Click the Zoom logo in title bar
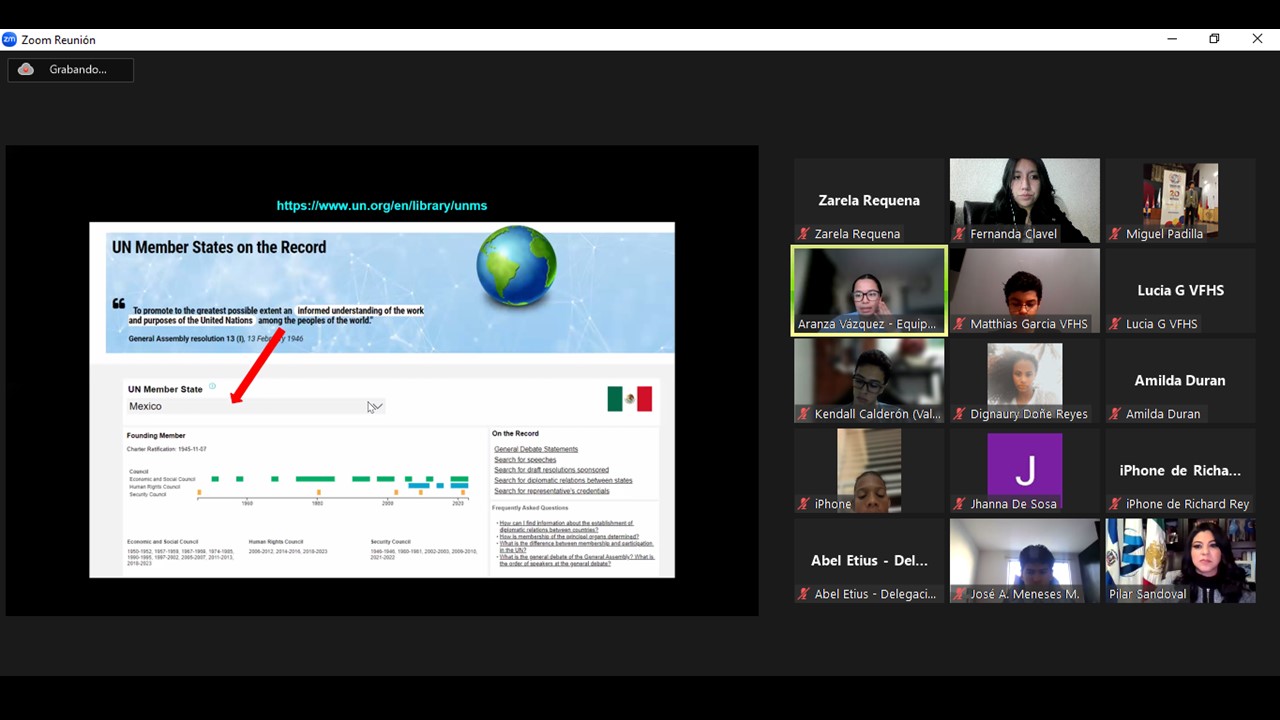Screen dimensions: 1280x720 pyautogui.click(x=10, y=40)
